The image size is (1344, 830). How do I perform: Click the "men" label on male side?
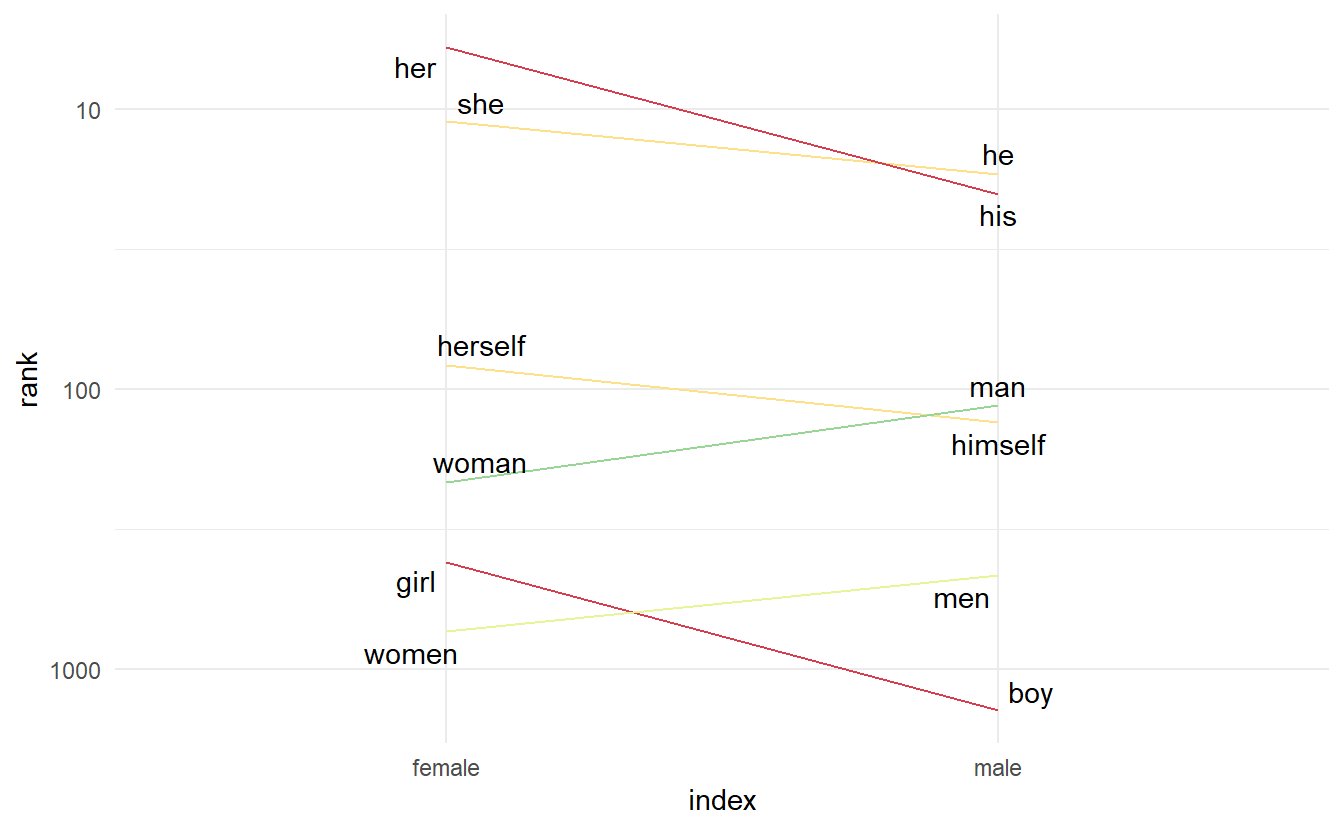pyautogui.click(x=961, y=600)
